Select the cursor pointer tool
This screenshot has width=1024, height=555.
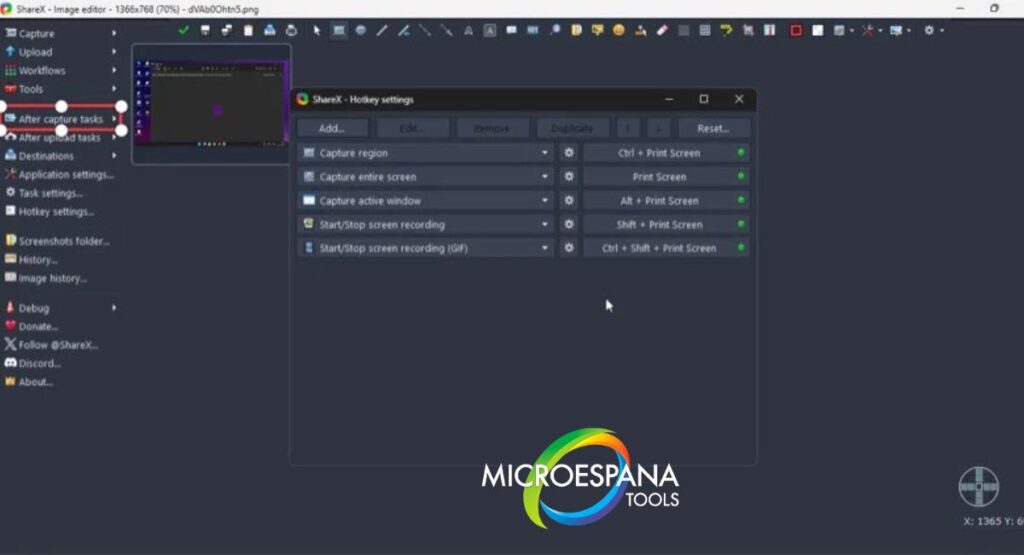click(x=317, y=30)
